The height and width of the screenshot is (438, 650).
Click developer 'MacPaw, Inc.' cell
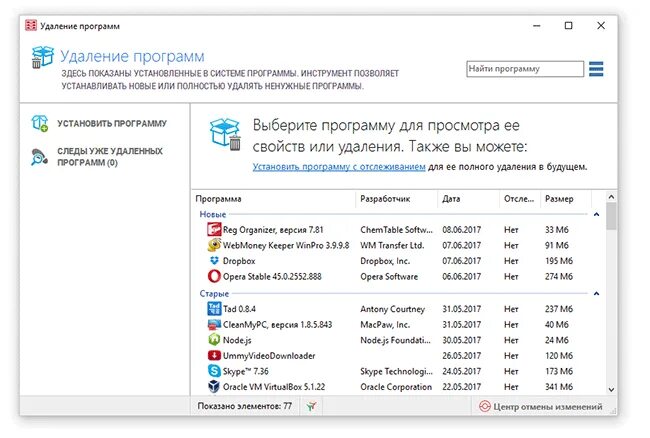pyautogui.click(x=385, y=324)
